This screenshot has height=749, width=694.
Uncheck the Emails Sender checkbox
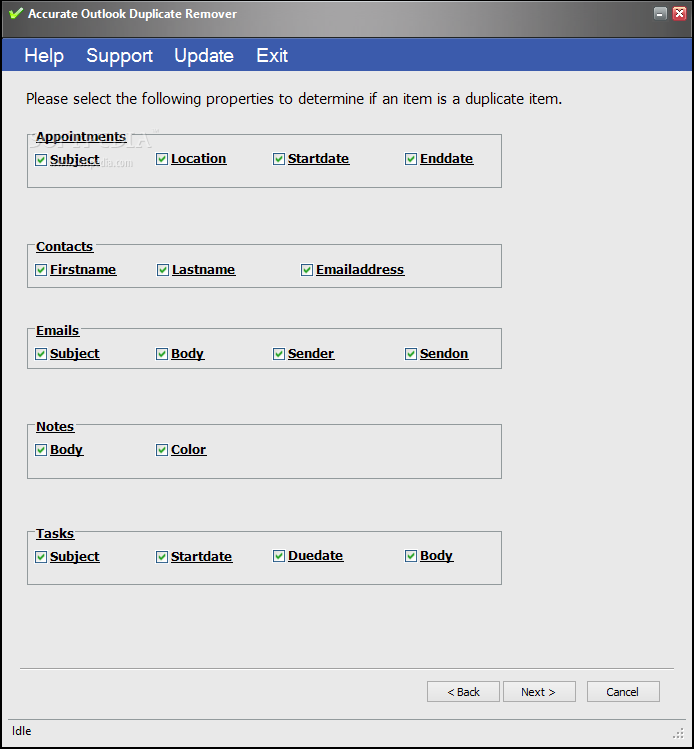pos(279,354)
